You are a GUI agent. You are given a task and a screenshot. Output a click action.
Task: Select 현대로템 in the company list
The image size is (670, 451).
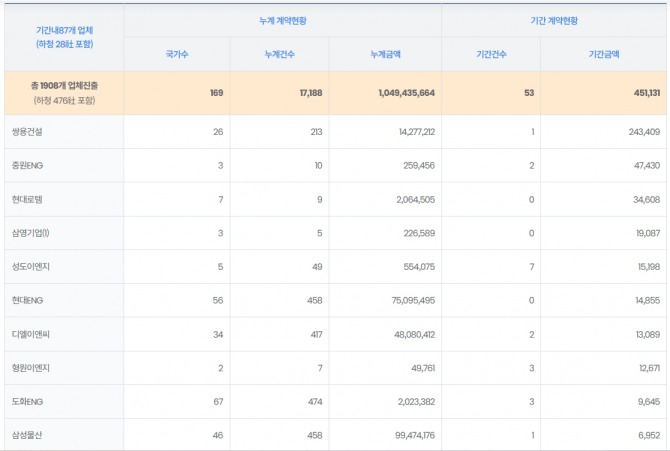(x=28, y=200)
